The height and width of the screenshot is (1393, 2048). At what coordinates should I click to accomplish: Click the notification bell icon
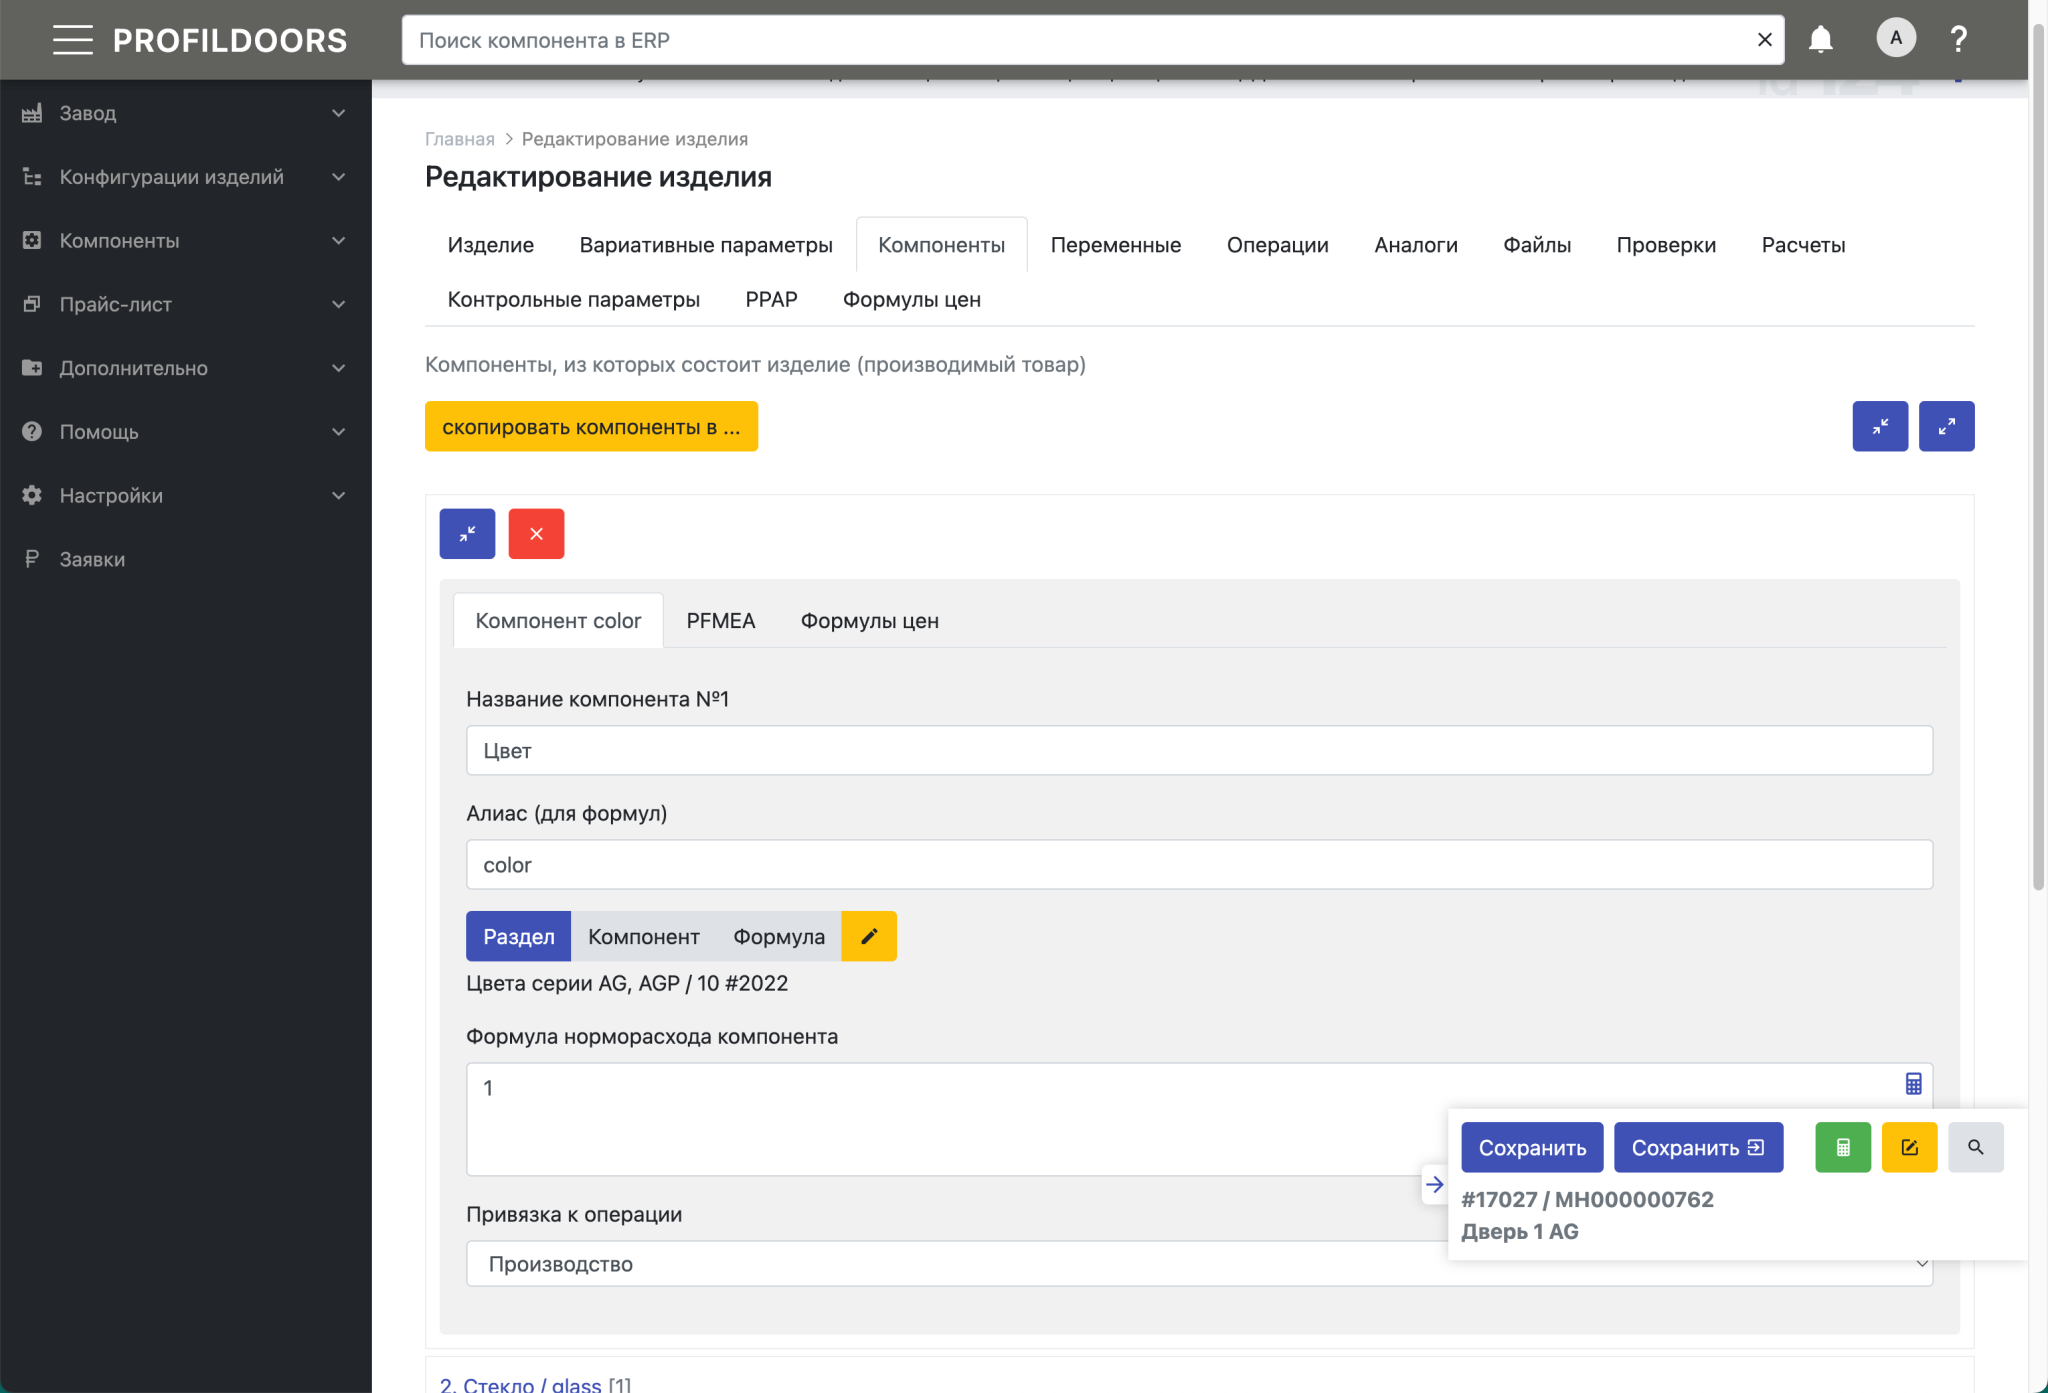(1820, 40)
